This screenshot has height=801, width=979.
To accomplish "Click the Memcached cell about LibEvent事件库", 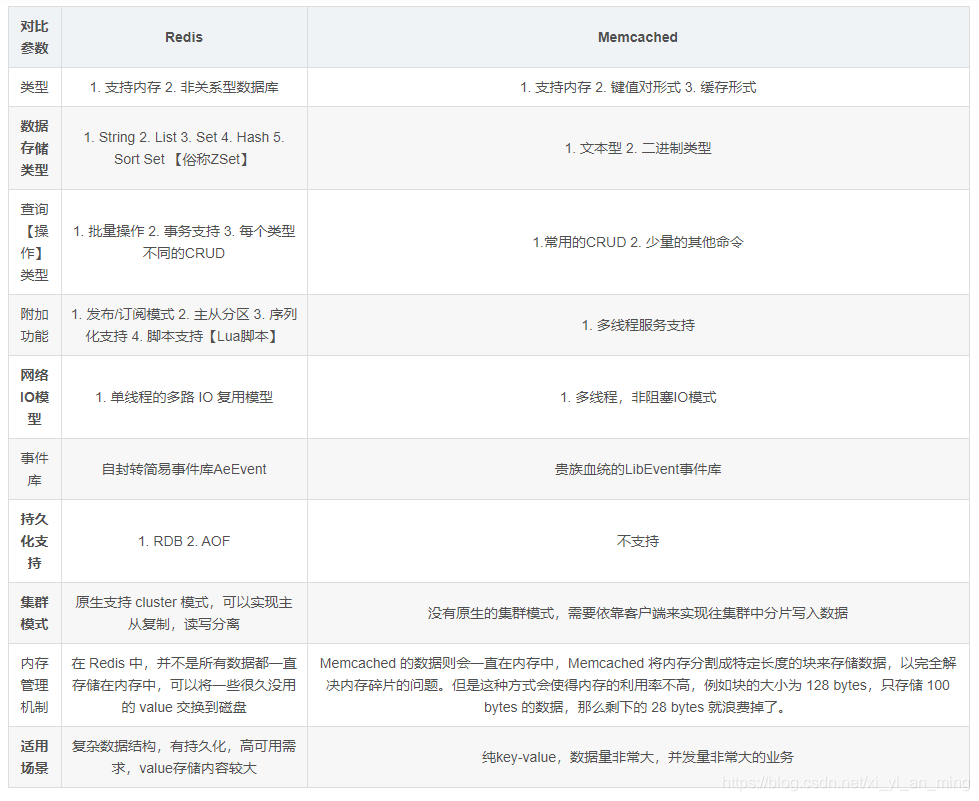I will point(637,469).
